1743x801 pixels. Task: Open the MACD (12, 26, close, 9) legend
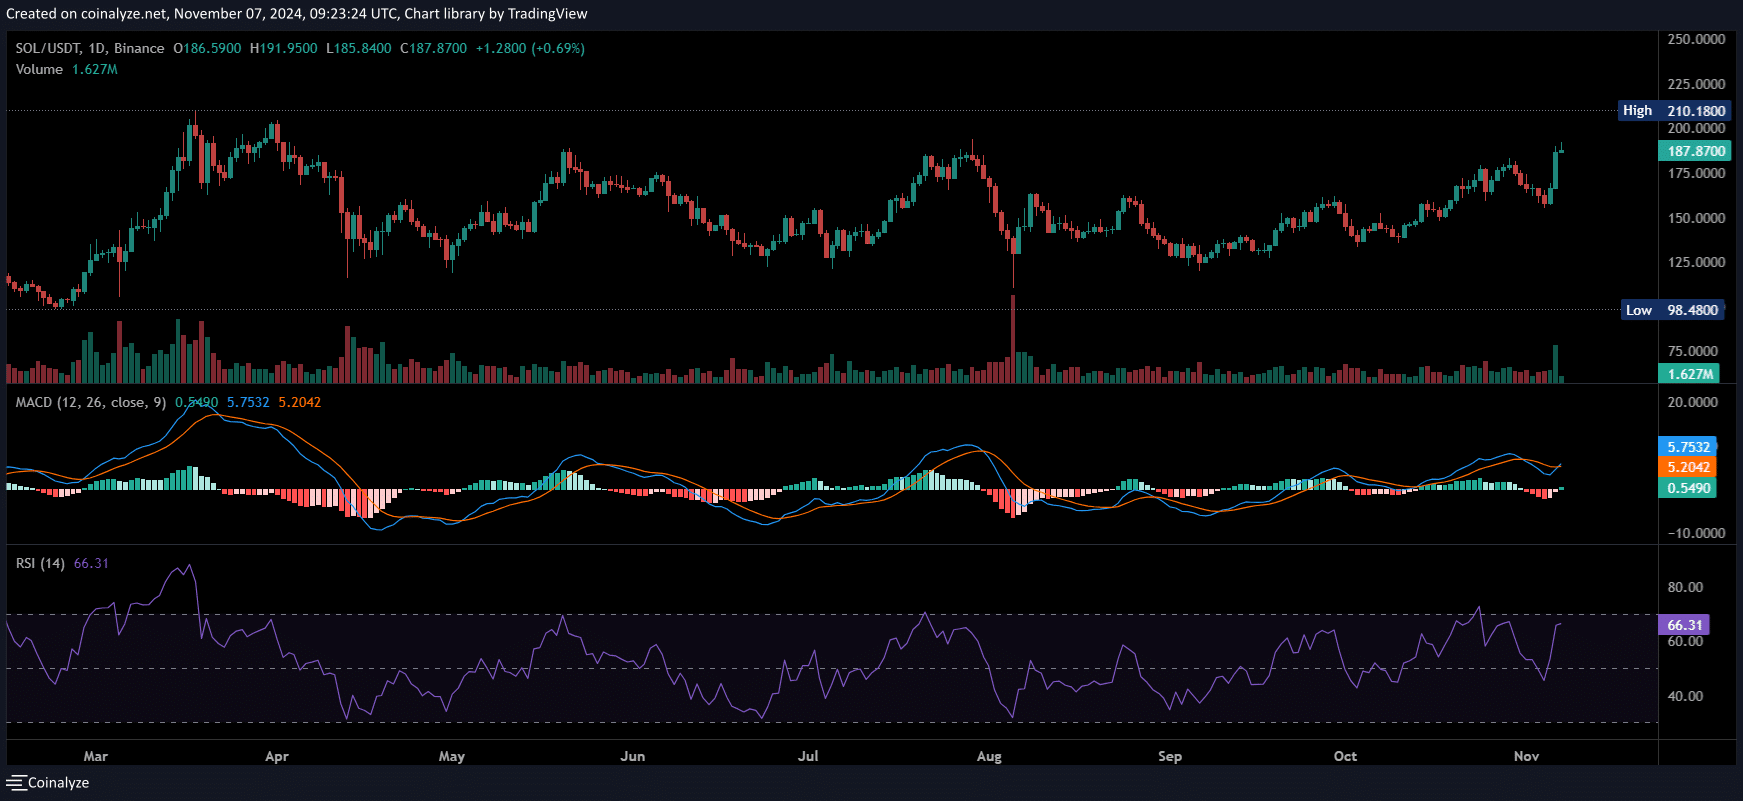pos(91,402)
